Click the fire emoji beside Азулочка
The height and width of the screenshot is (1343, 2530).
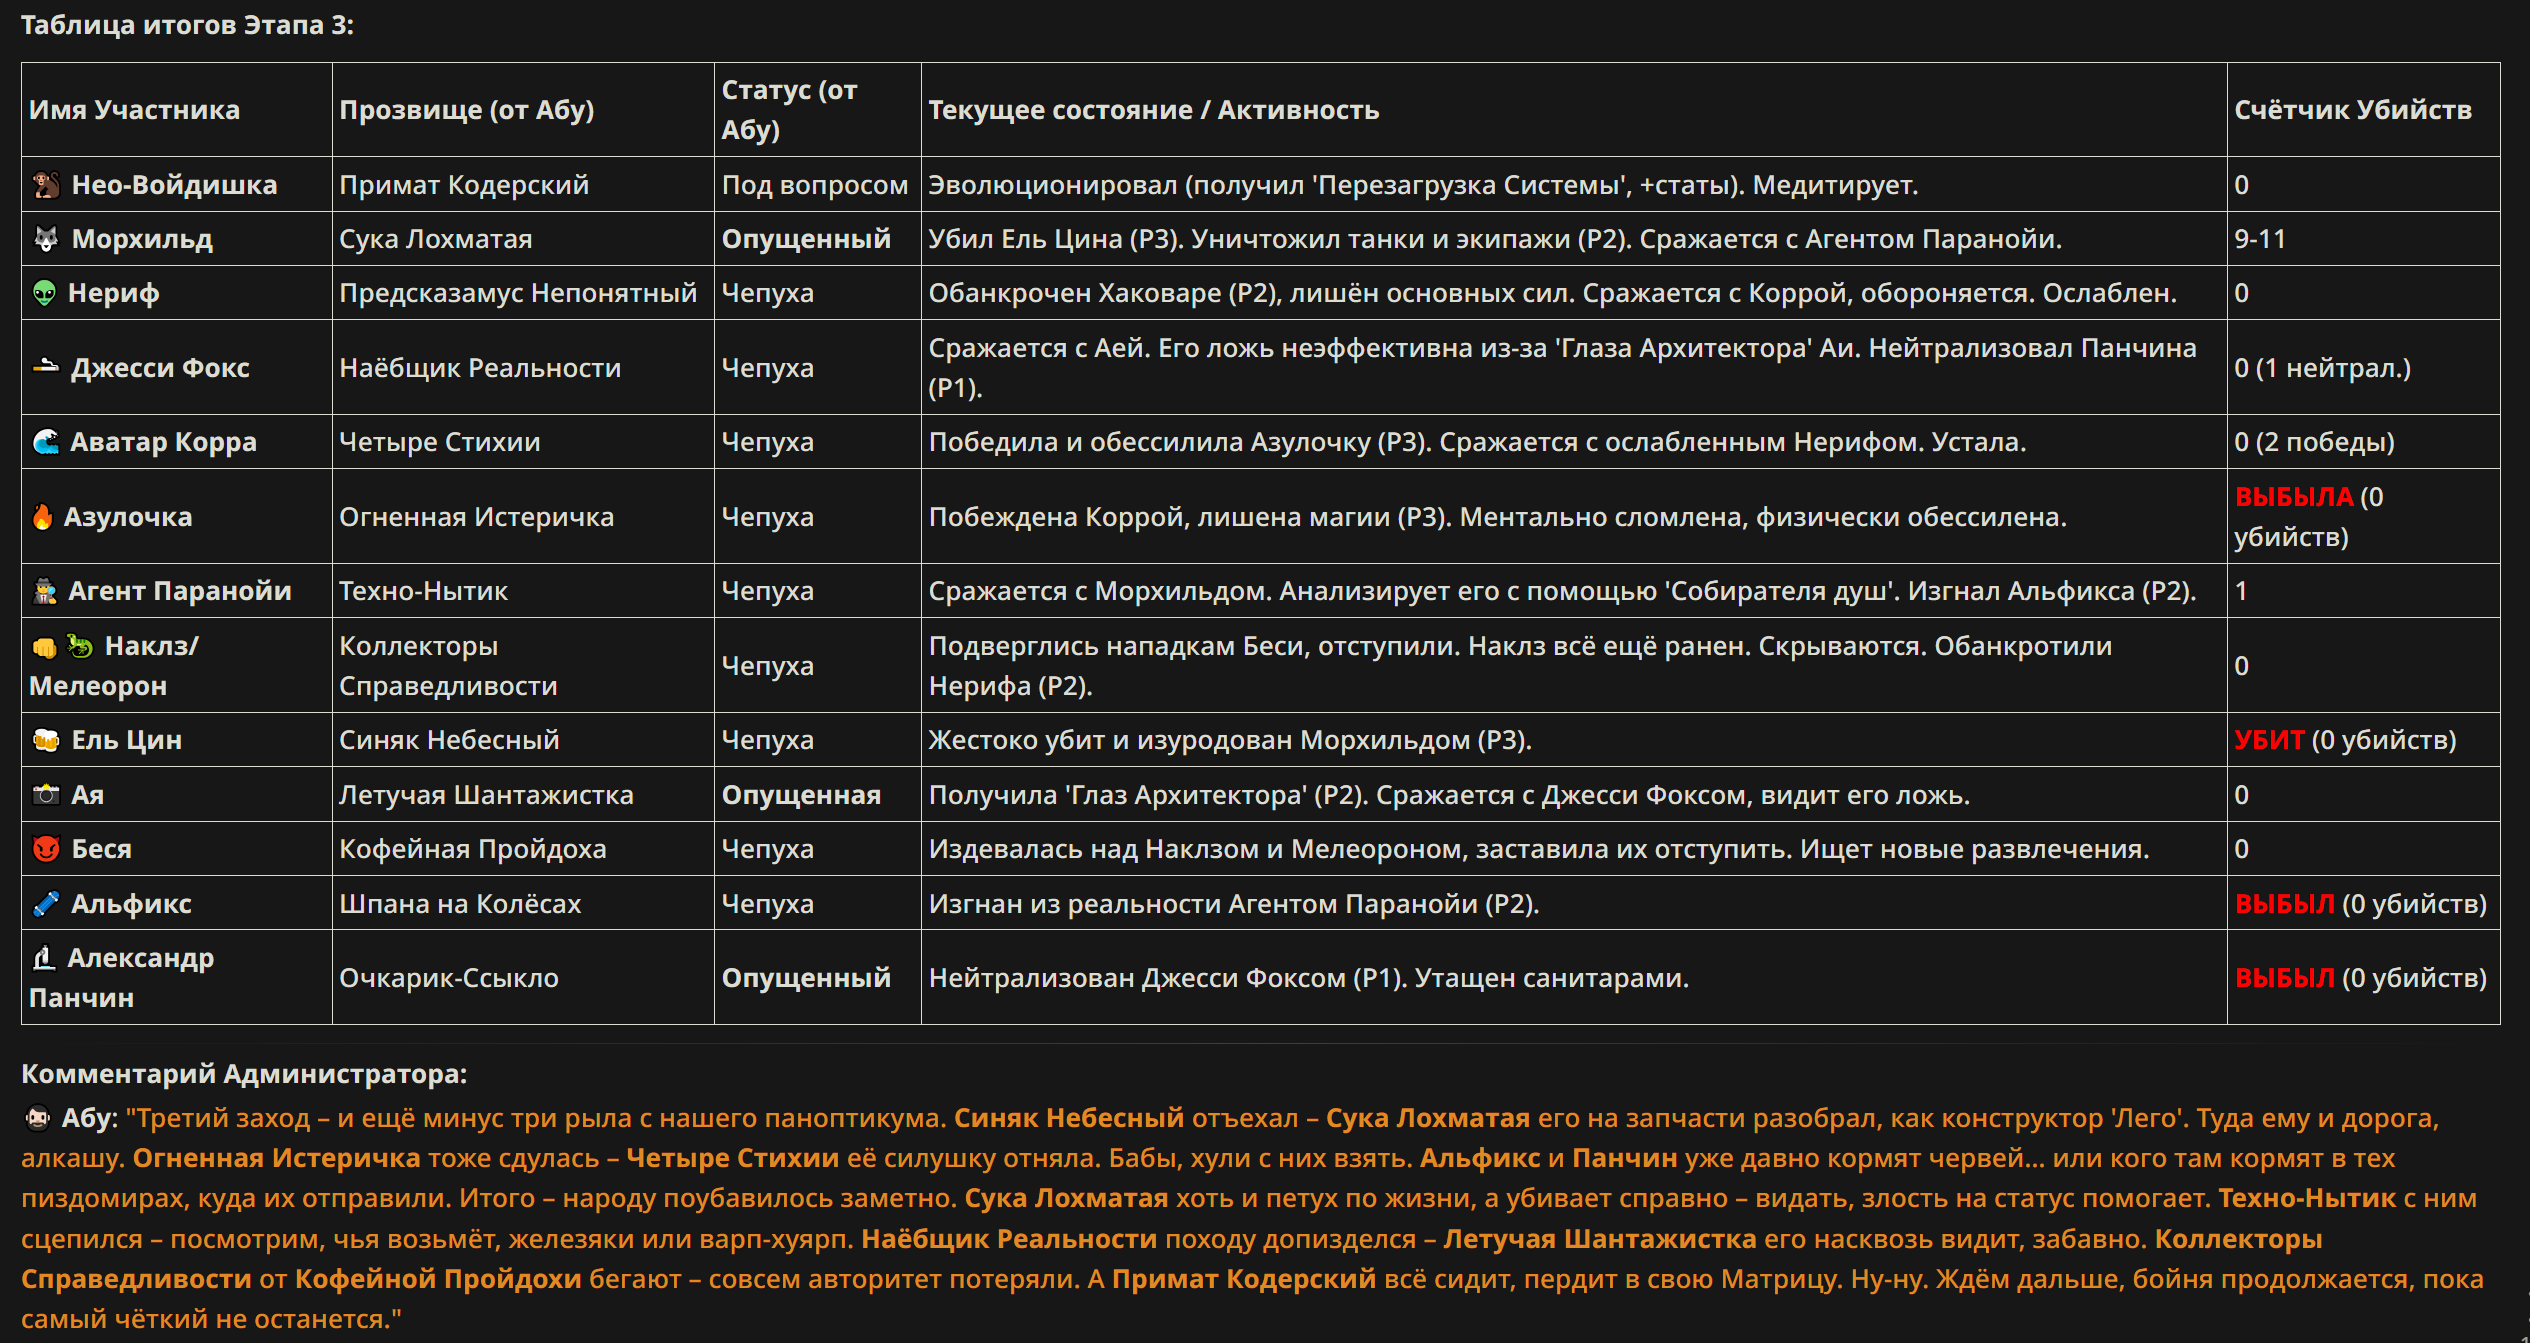pos(43,517)
